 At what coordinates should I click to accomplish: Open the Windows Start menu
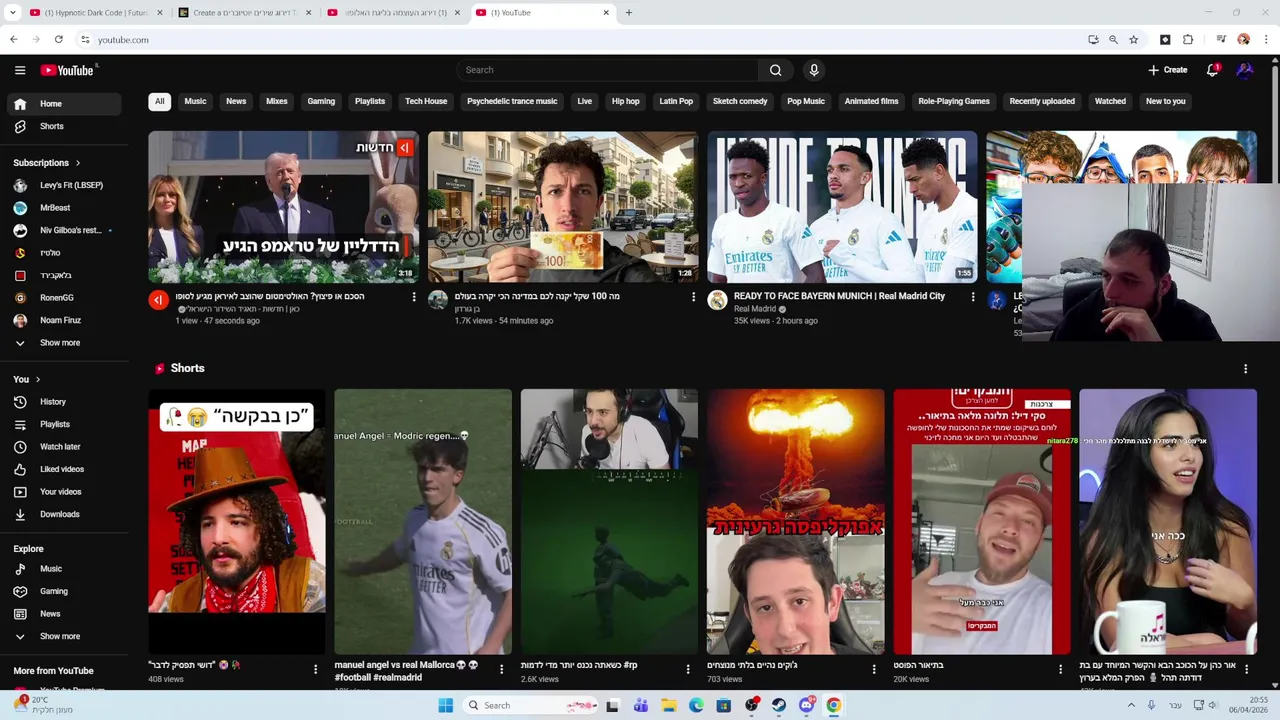point(445,705)
